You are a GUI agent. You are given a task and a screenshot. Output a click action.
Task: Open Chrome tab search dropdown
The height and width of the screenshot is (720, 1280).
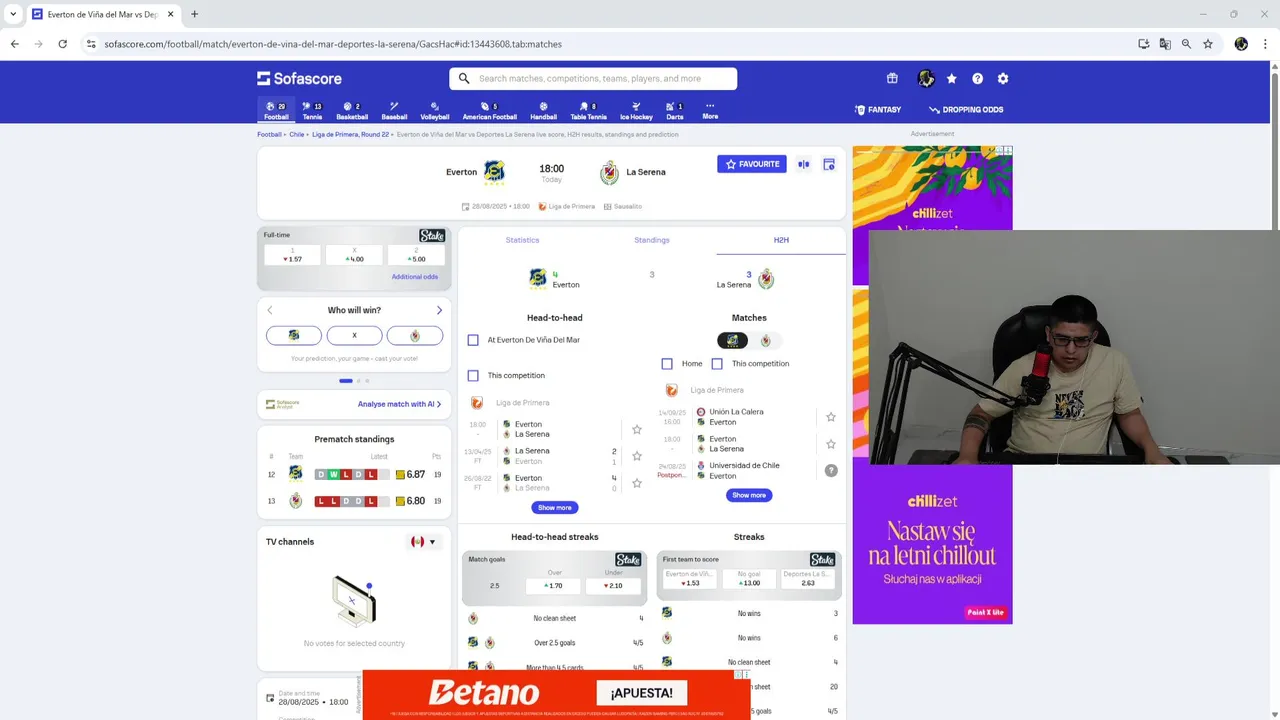click(x=13, y=14)
